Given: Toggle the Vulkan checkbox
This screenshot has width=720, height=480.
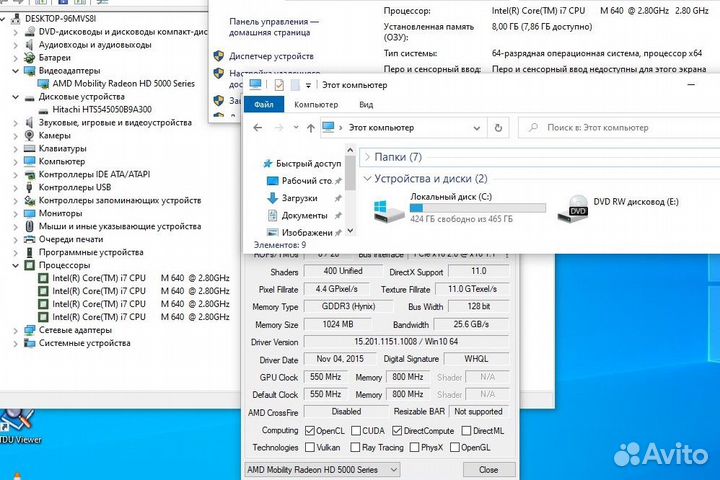Looking at the screenshot, I should click(309, 447).
